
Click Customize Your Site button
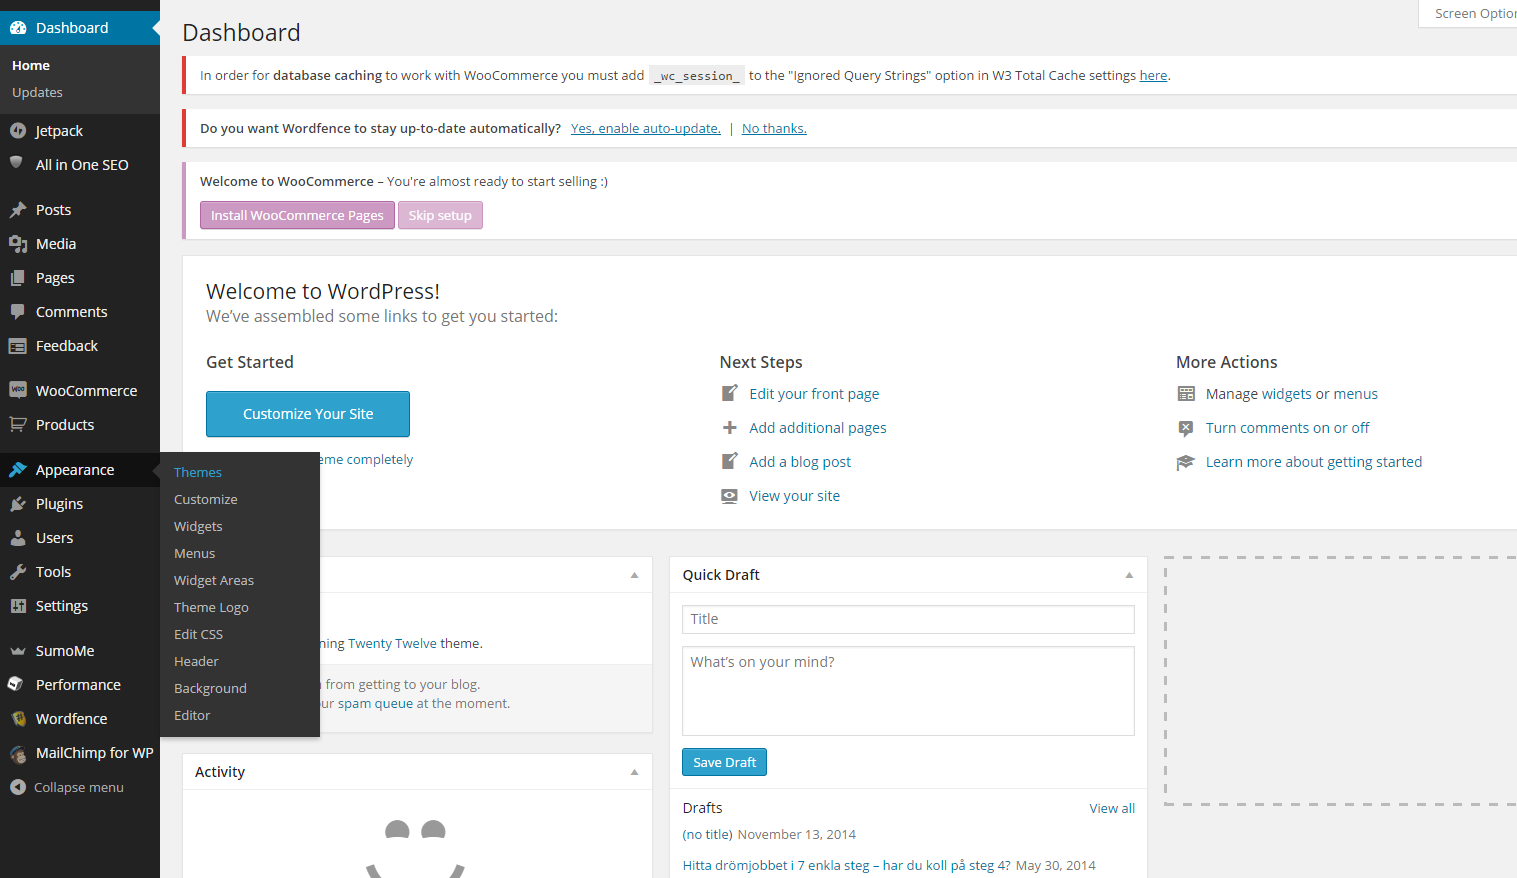pyautogui.click(x=308, y=414)
